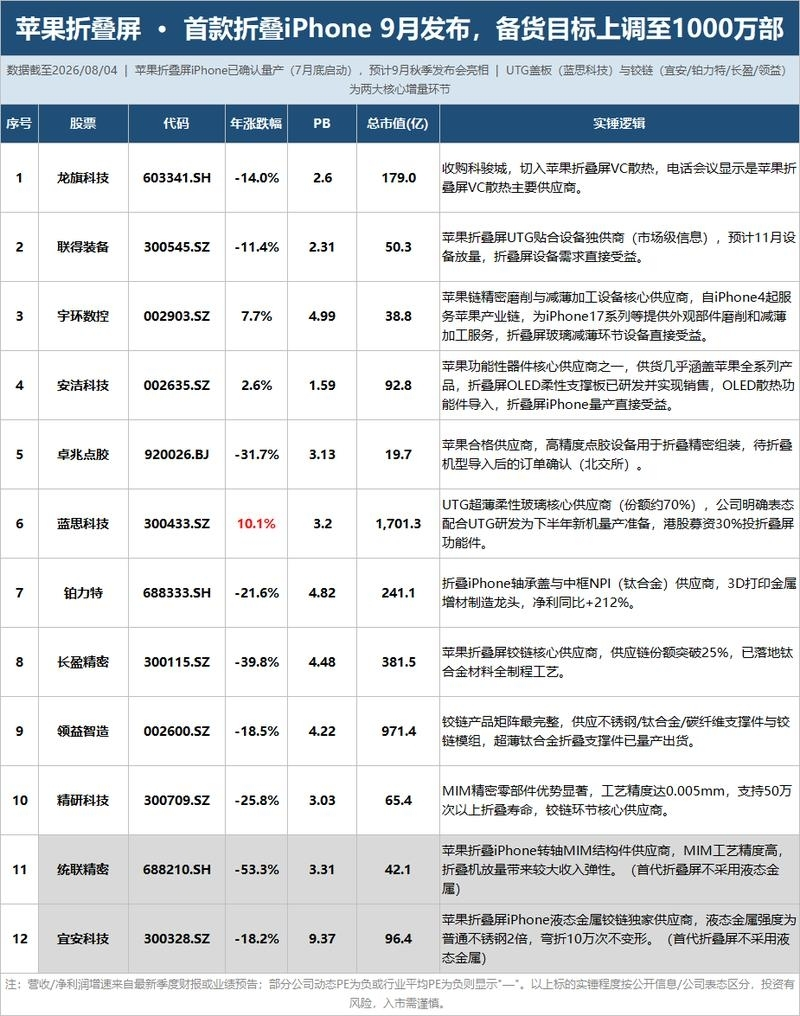The width and height of the screenshot is (800, 1016).
Task: Click 卓兆点胶 logic text about 点胶设备
Action: pyautogui.click(x=617, y=455)
